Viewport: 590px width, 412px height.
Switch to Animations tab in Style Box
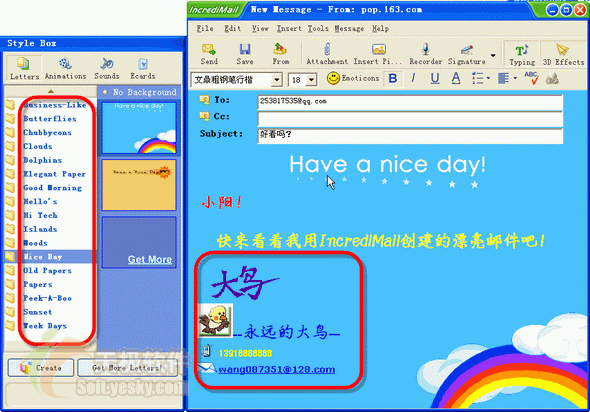coord(65,68)
